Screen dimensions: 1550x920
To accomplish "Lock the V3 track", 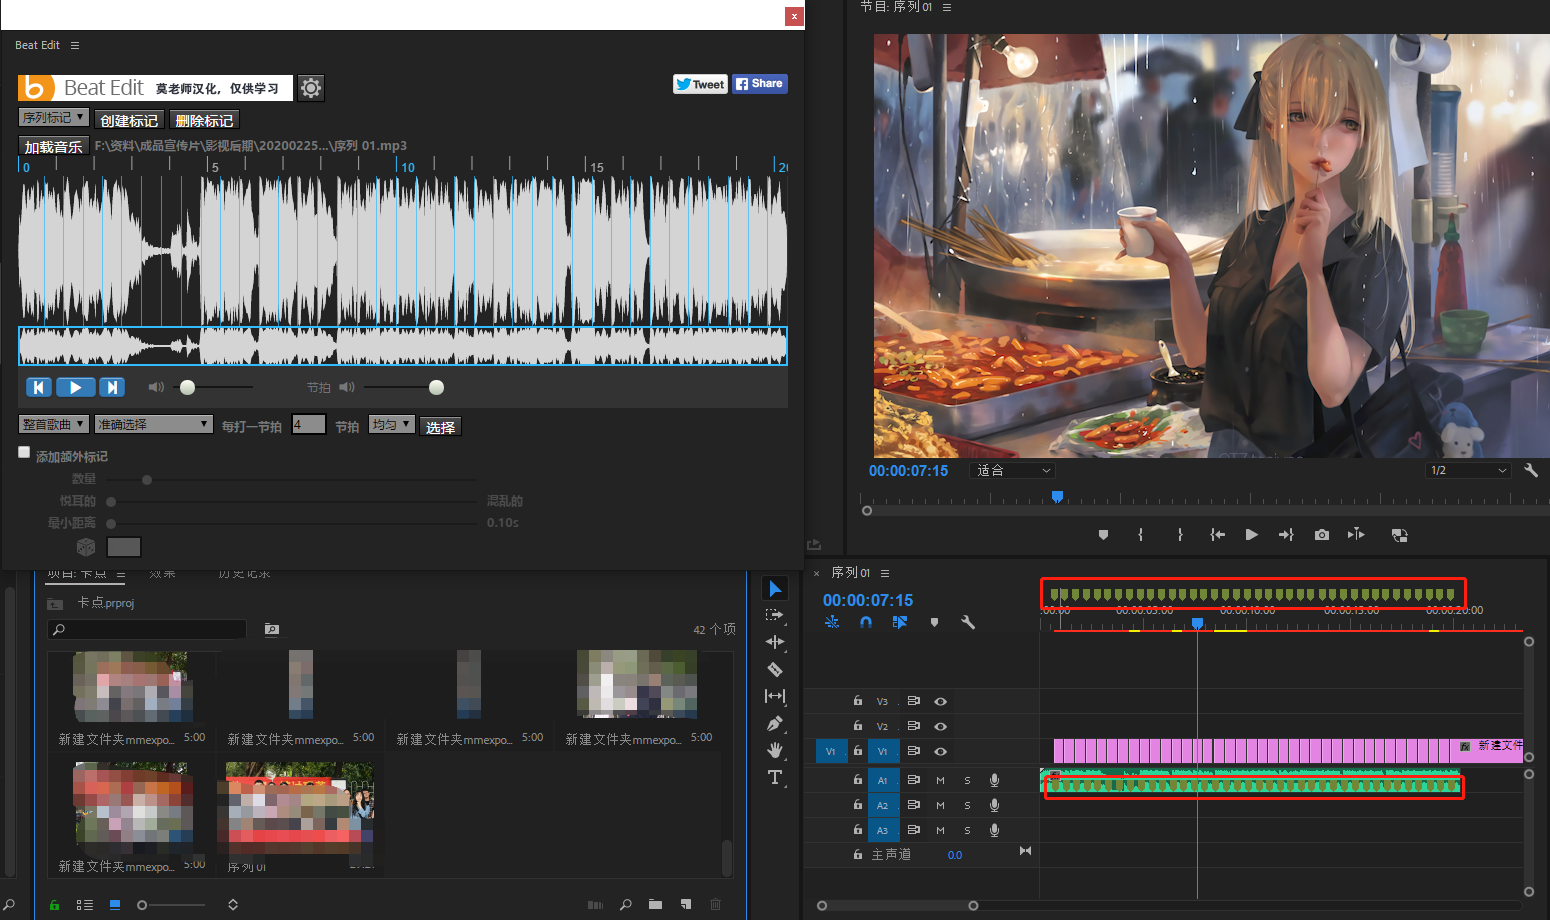I will coord(857,701).
